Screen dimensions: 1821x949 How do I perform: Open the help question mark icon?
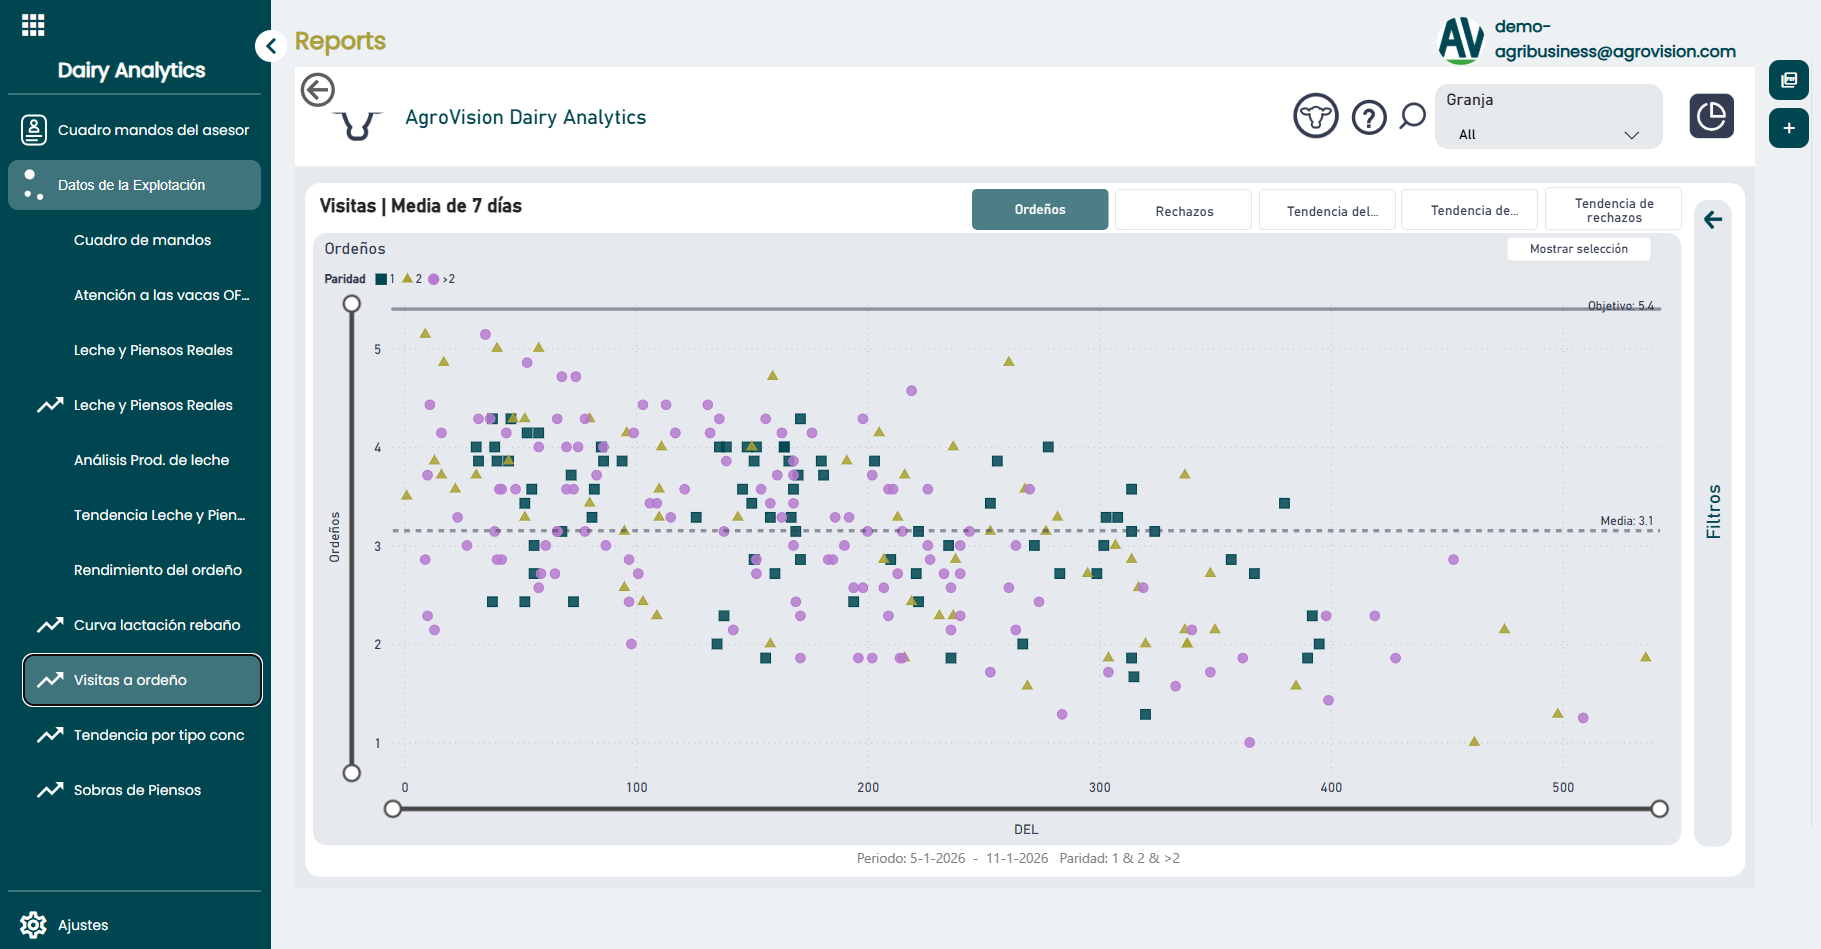pyautogui.click(x=1369, y=117)
